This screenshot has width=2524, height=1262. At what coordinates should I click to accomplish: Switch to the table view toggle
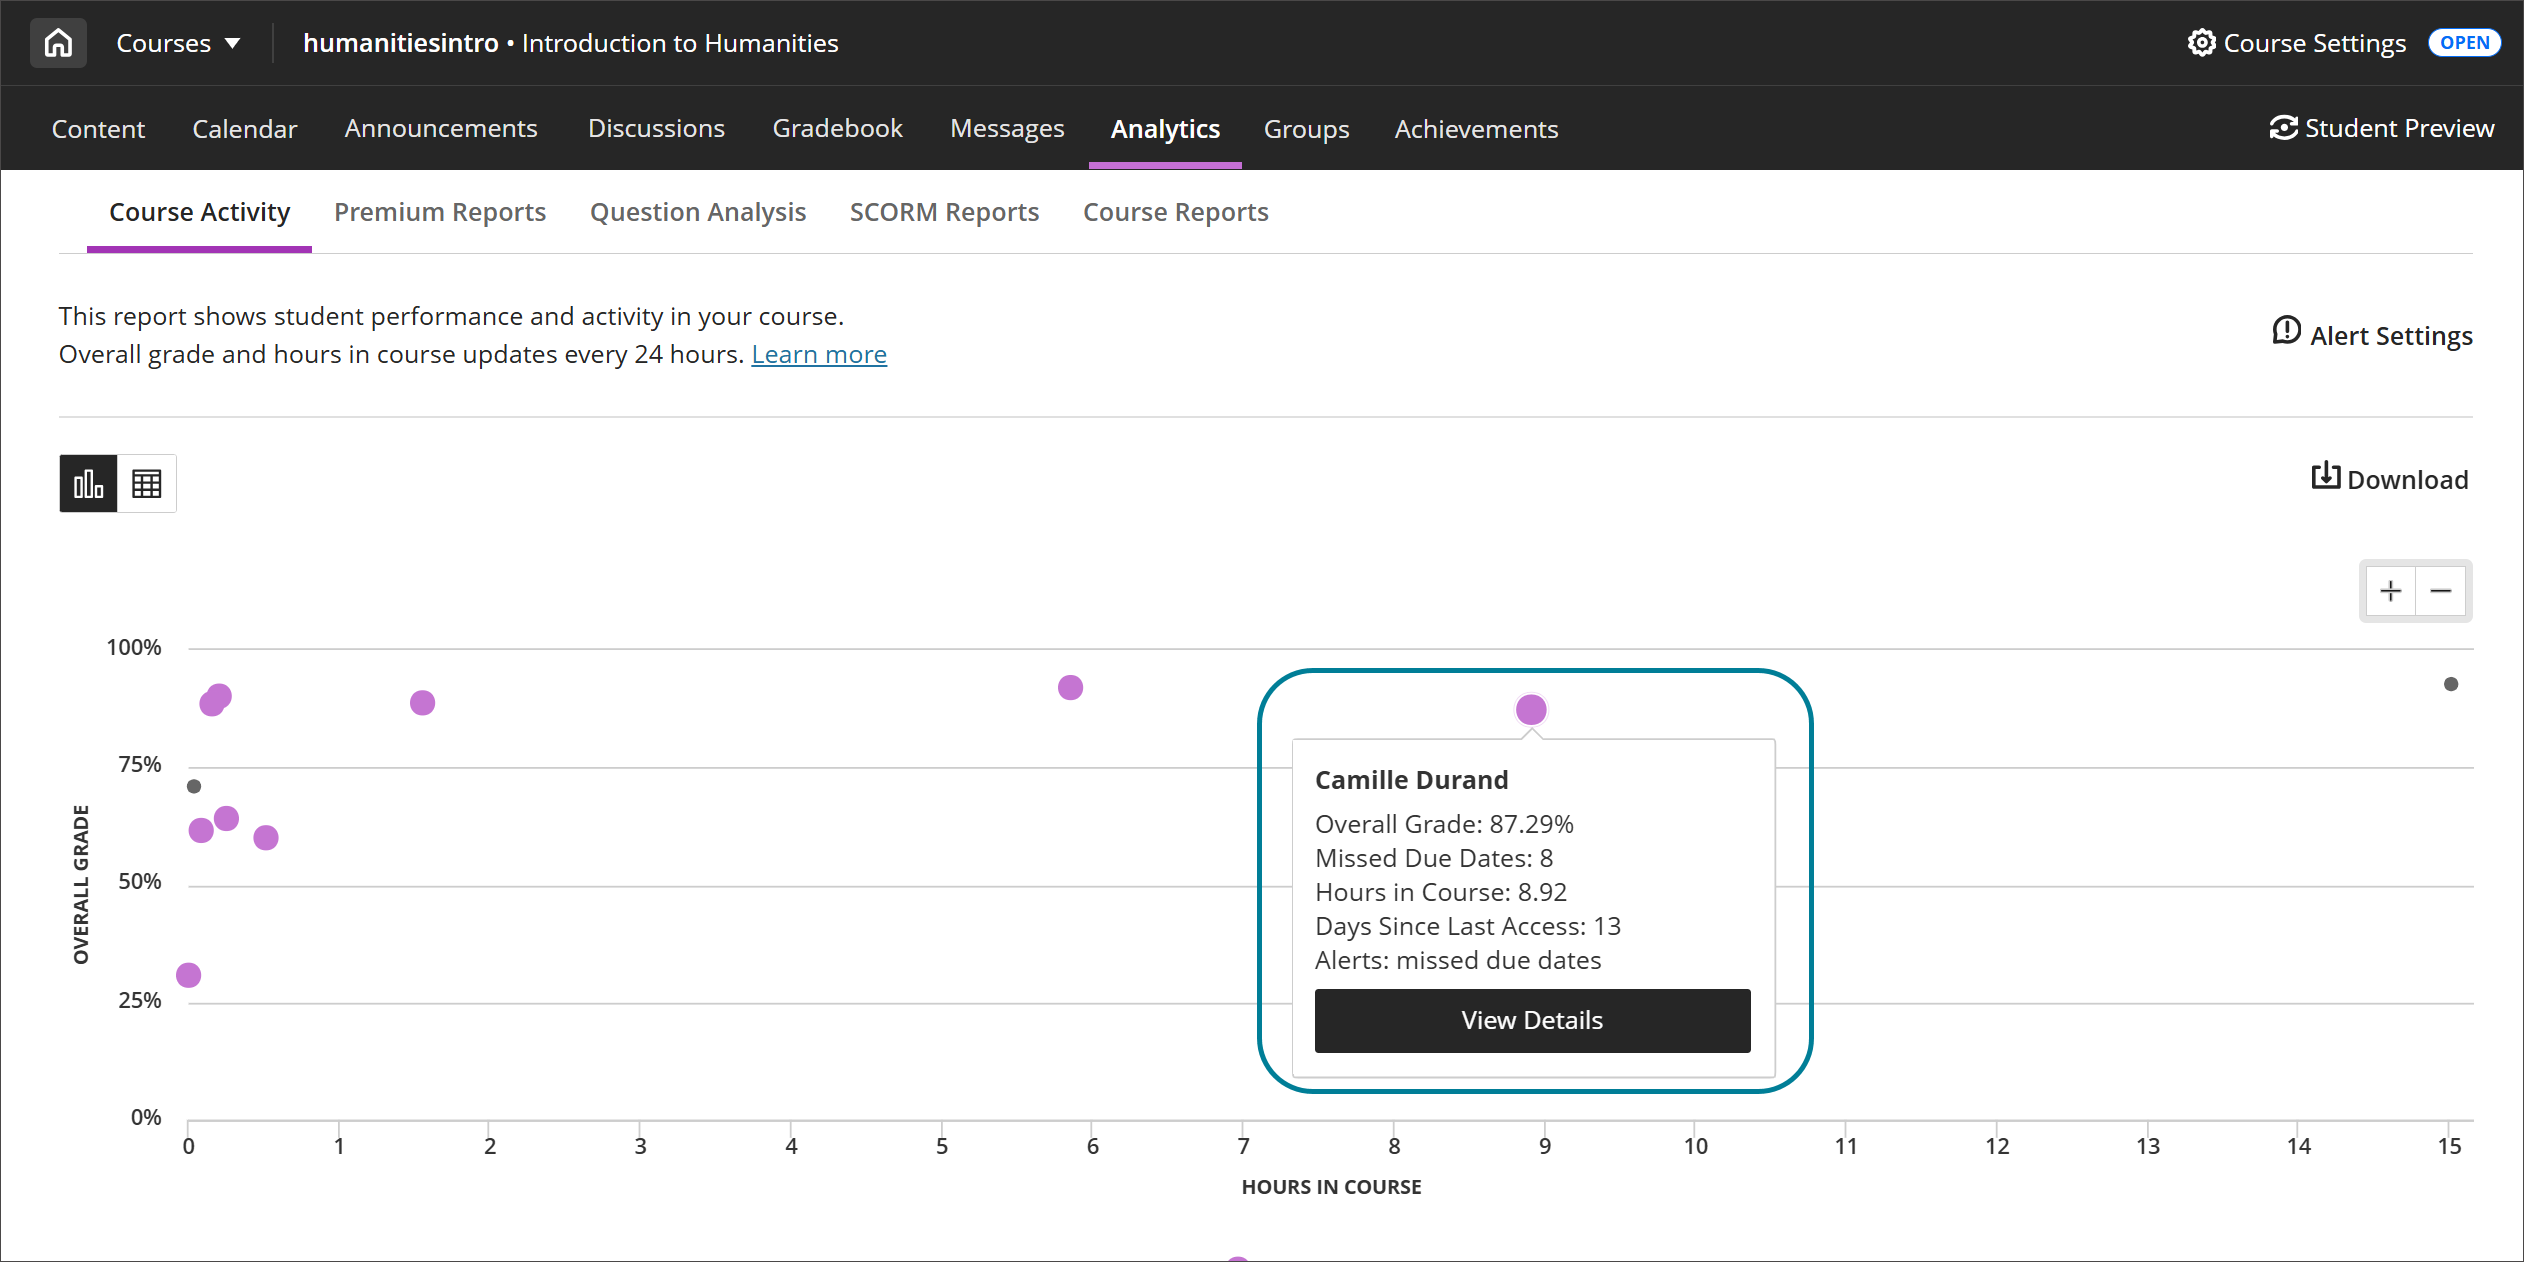click(147, 483)
